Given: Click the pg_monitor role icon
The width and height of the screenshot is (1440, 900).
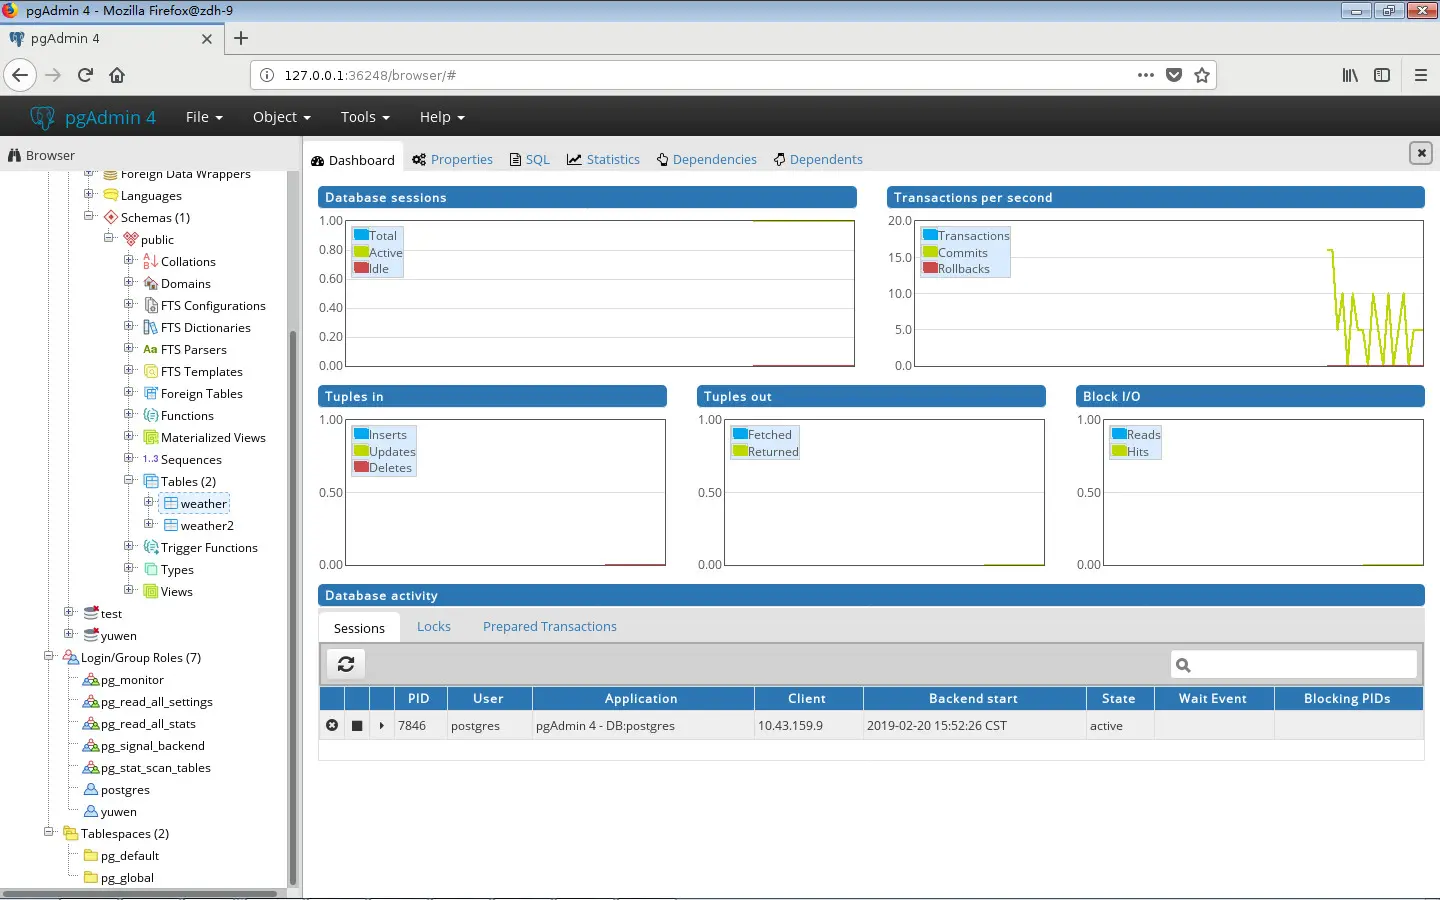Looking at the screenshot, I should point(91,679).
